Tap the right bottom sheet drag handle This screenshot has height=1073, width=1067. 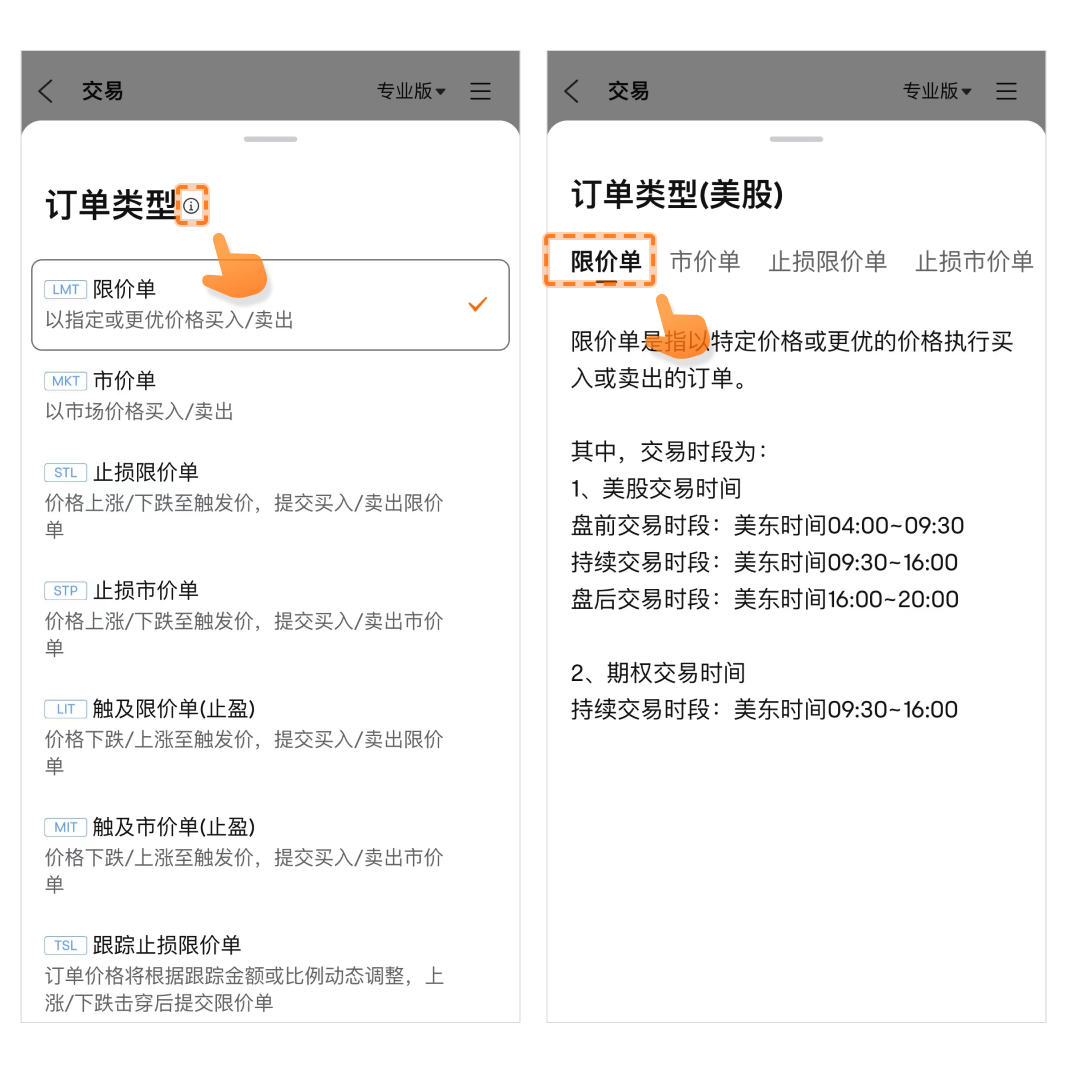pyautogui.click(x=796, y=139)
